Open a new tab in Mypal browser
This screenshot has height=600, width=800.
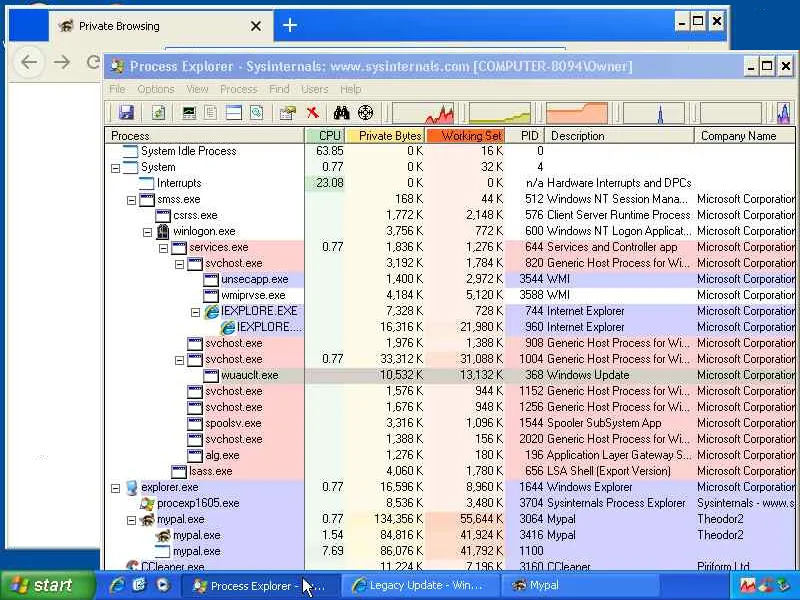(290, 25)
